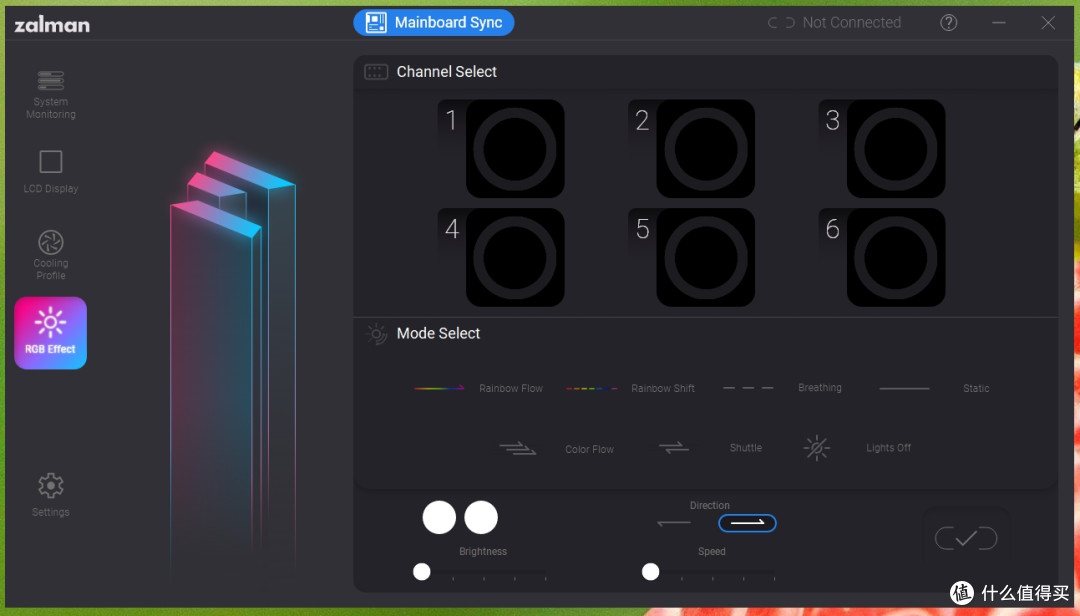1080x616 pixels.
Task: Close the Zalman window
Action: tap(1048, 23)
